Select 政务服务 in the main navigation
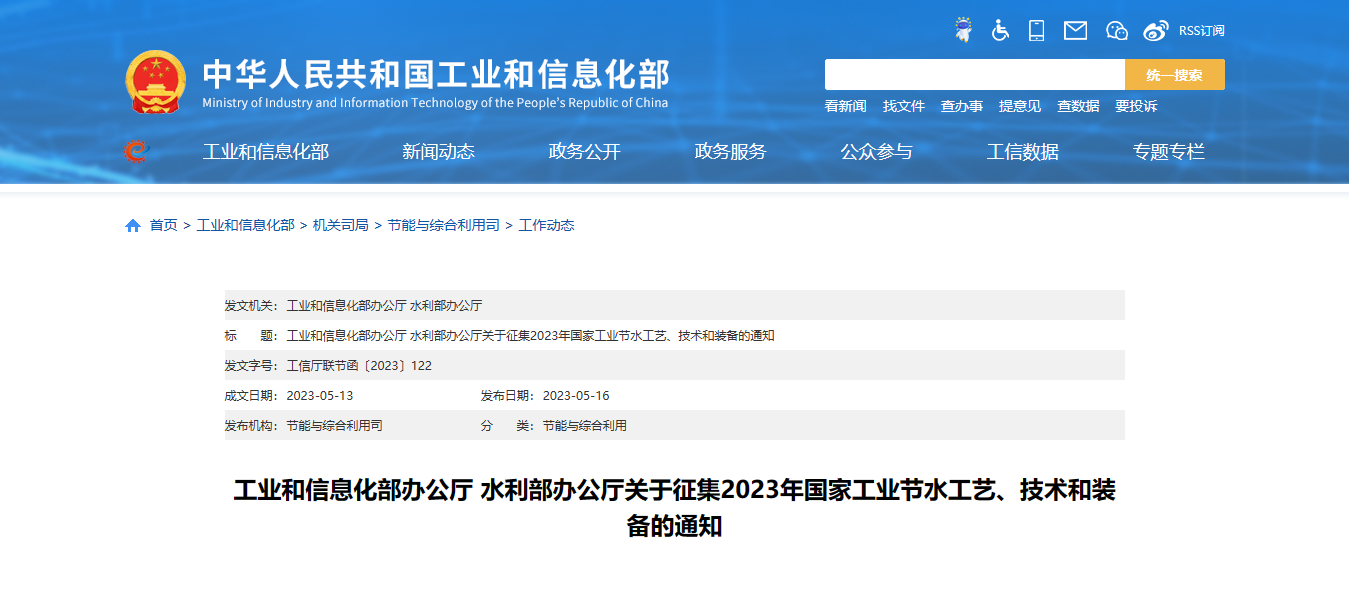 tap(730, 152)
